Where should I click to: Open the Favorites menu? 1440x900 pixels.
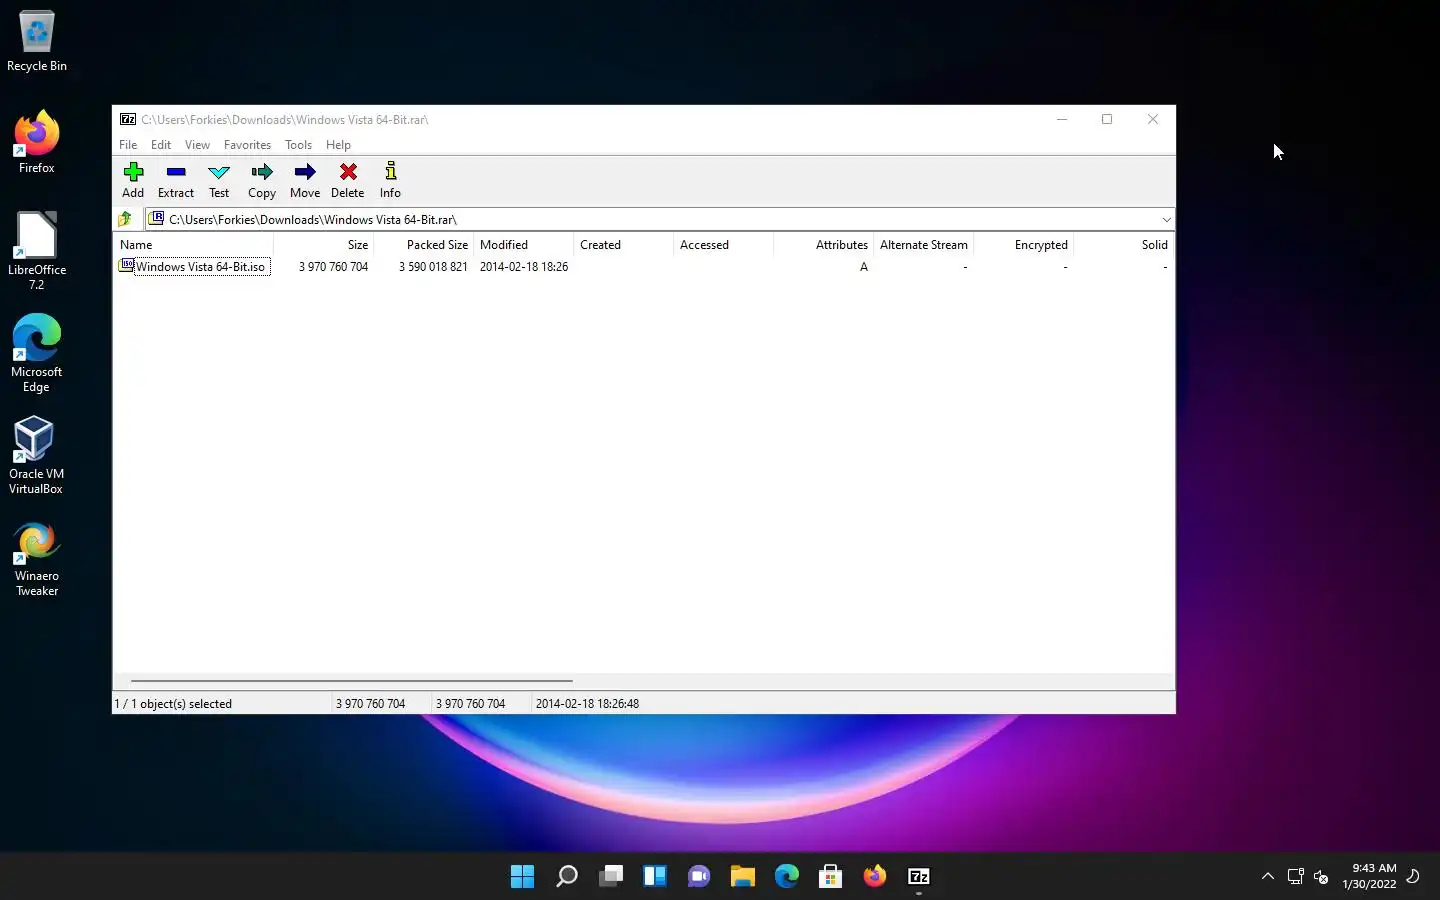pyautogui.click(x=247, y=145)
